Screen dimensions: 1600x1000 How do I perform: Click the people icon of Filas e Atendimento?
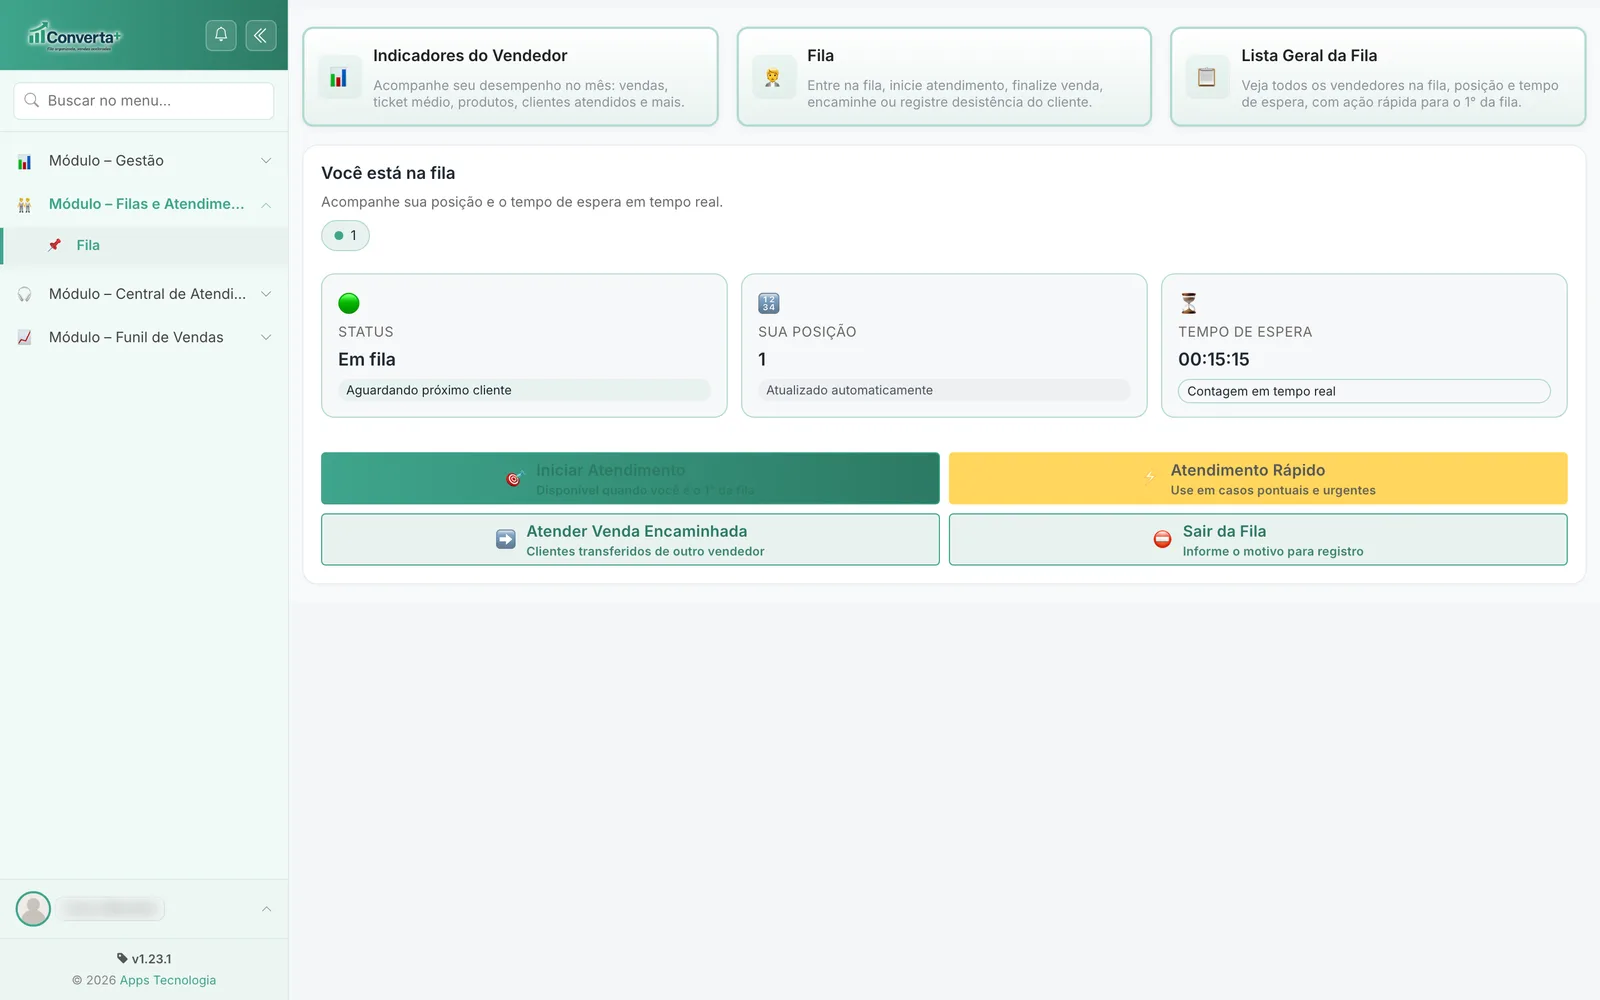click(25, 204)
